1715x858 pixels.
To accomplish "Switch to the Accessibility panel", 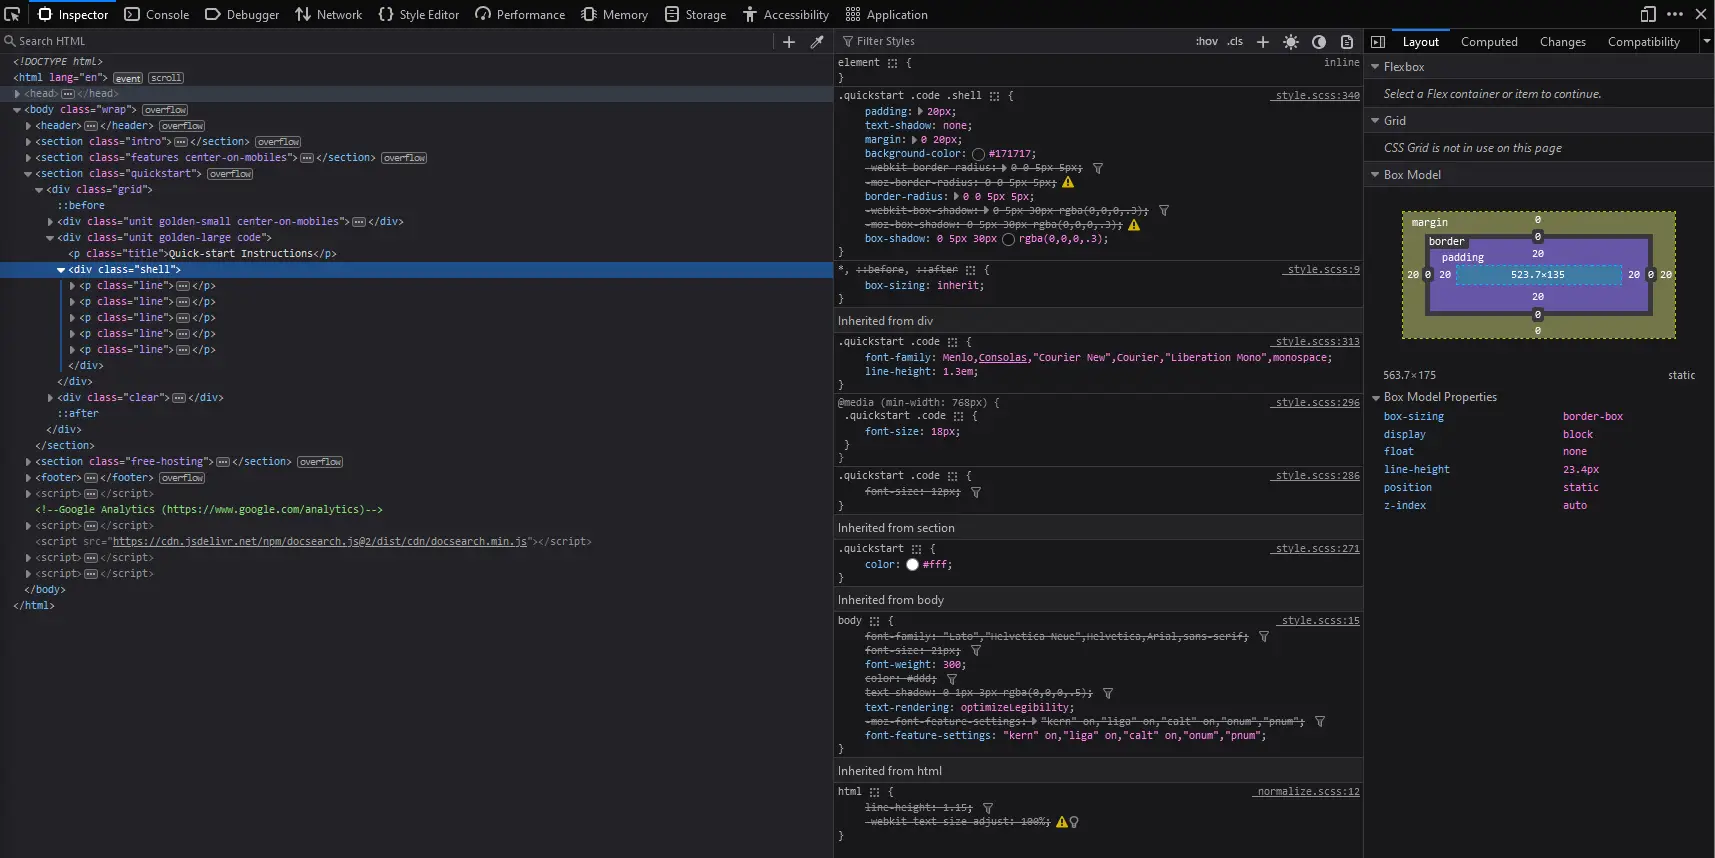I will point(786,14).
